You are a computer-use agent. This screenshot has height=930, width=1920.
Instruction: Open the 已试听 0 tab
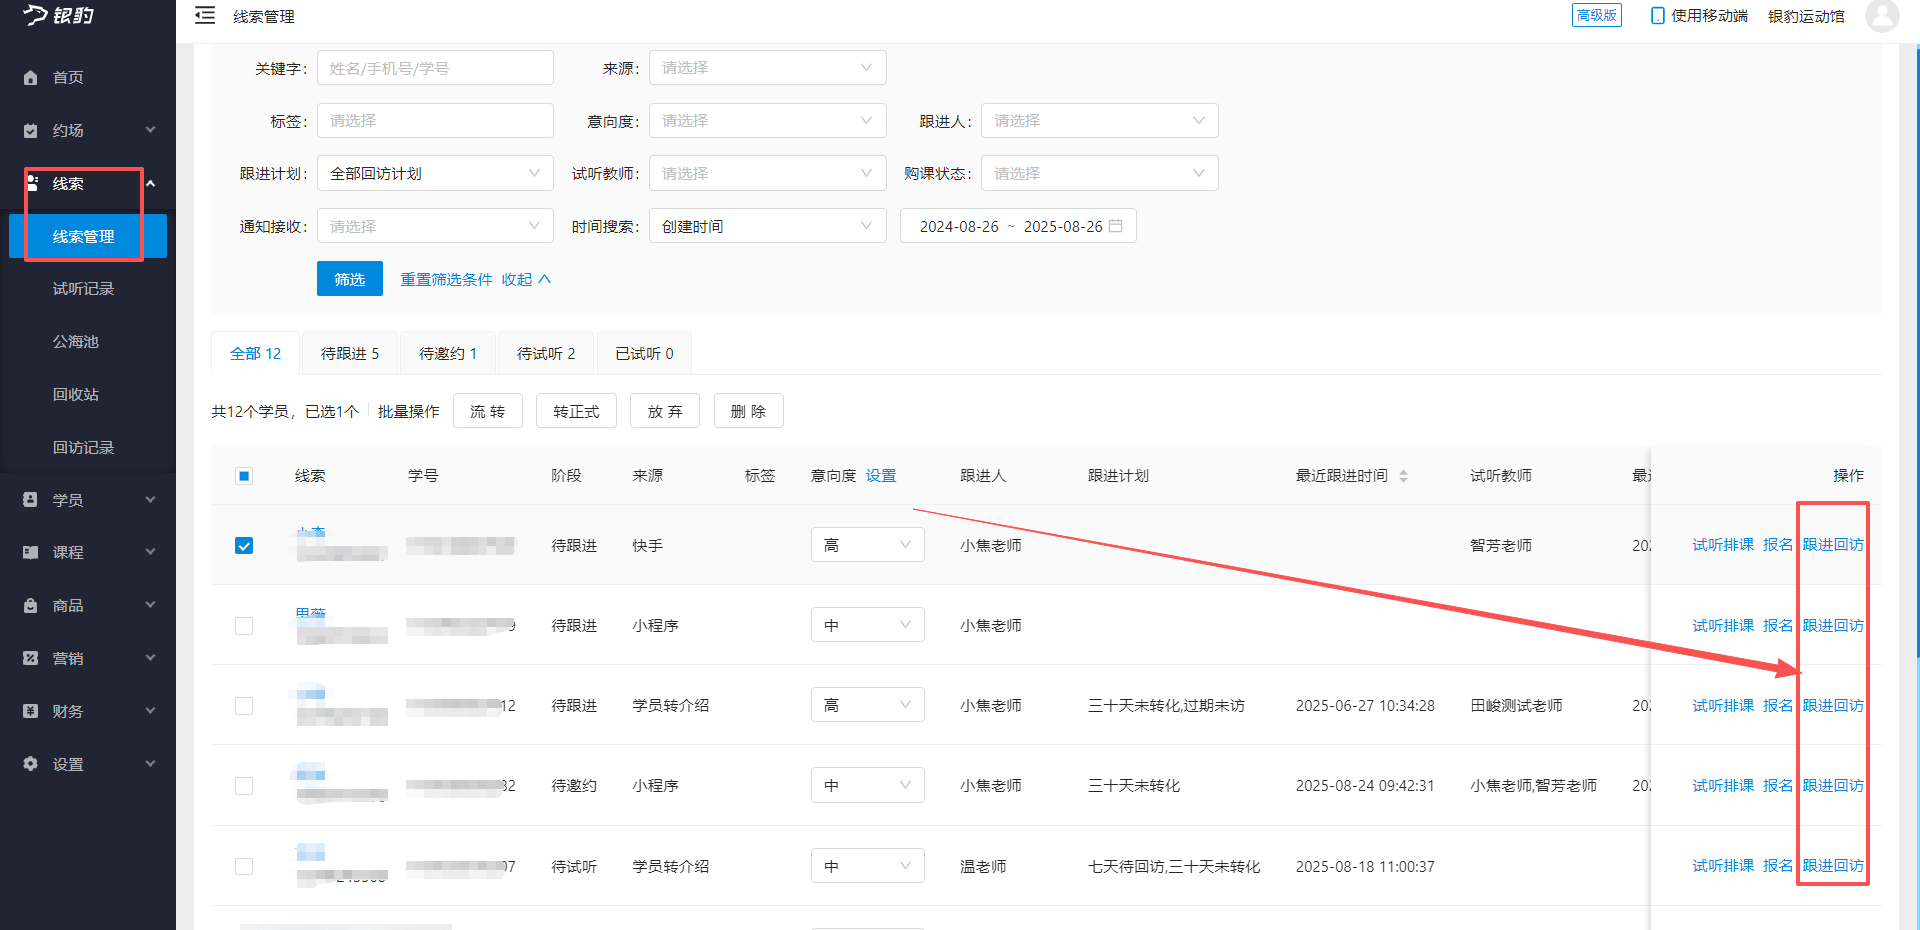[643, 352]
